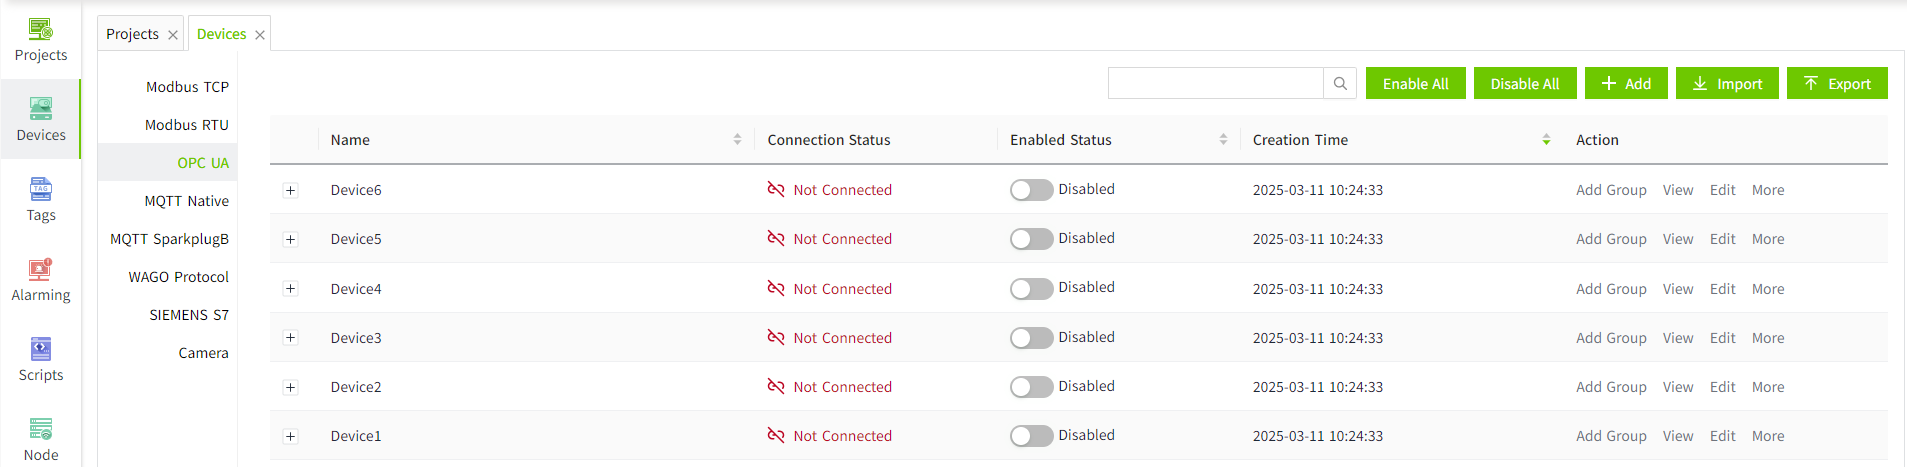
Task: Close the Devices tab
Action: point(260,35)
